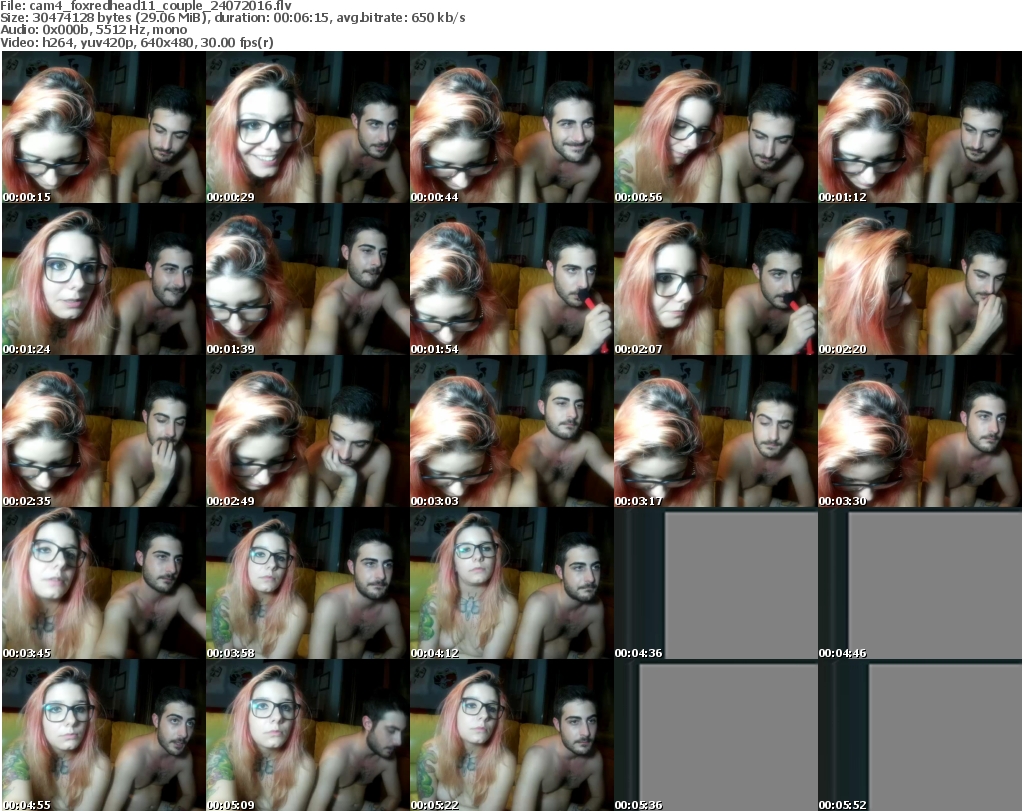Select the thumbnail stamped 00:05:22
The height and width of the screenshot is (811, 1024).
511,736
